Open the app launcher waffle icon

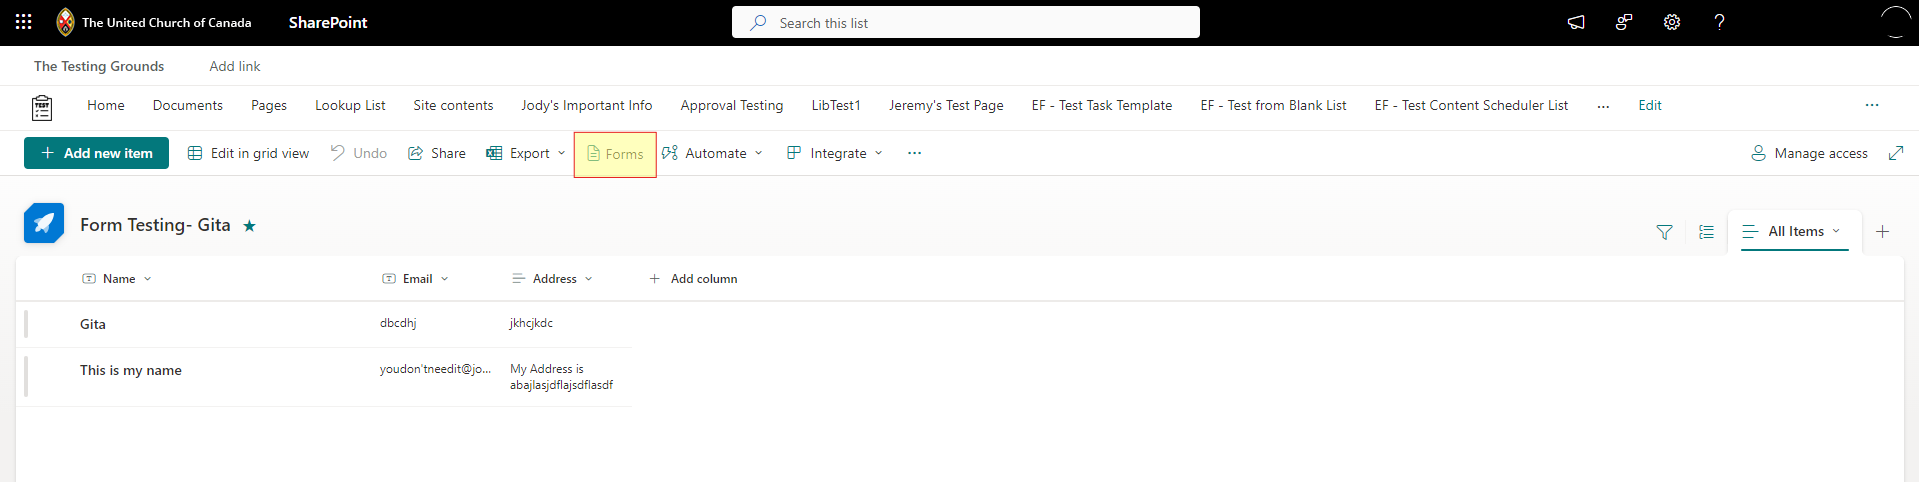tap(23, 22)
